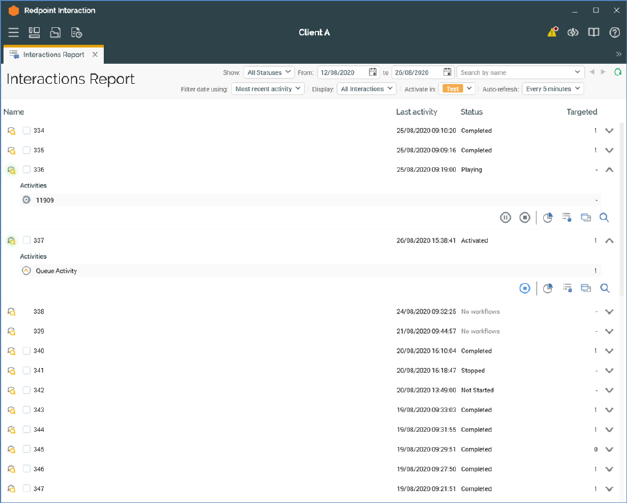Open the Activate in Test dropdown
This screenshot has width=627, height=503.
click(x=457, y=89)
